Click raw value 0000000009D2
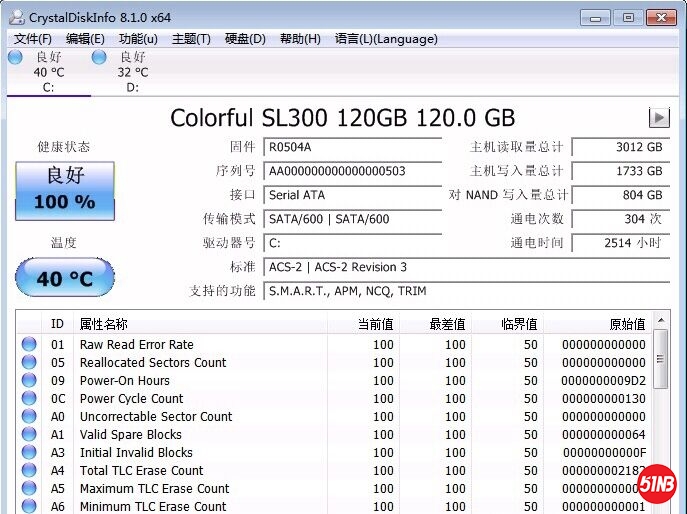The image size is (687, 514). (x=603, y=380)
